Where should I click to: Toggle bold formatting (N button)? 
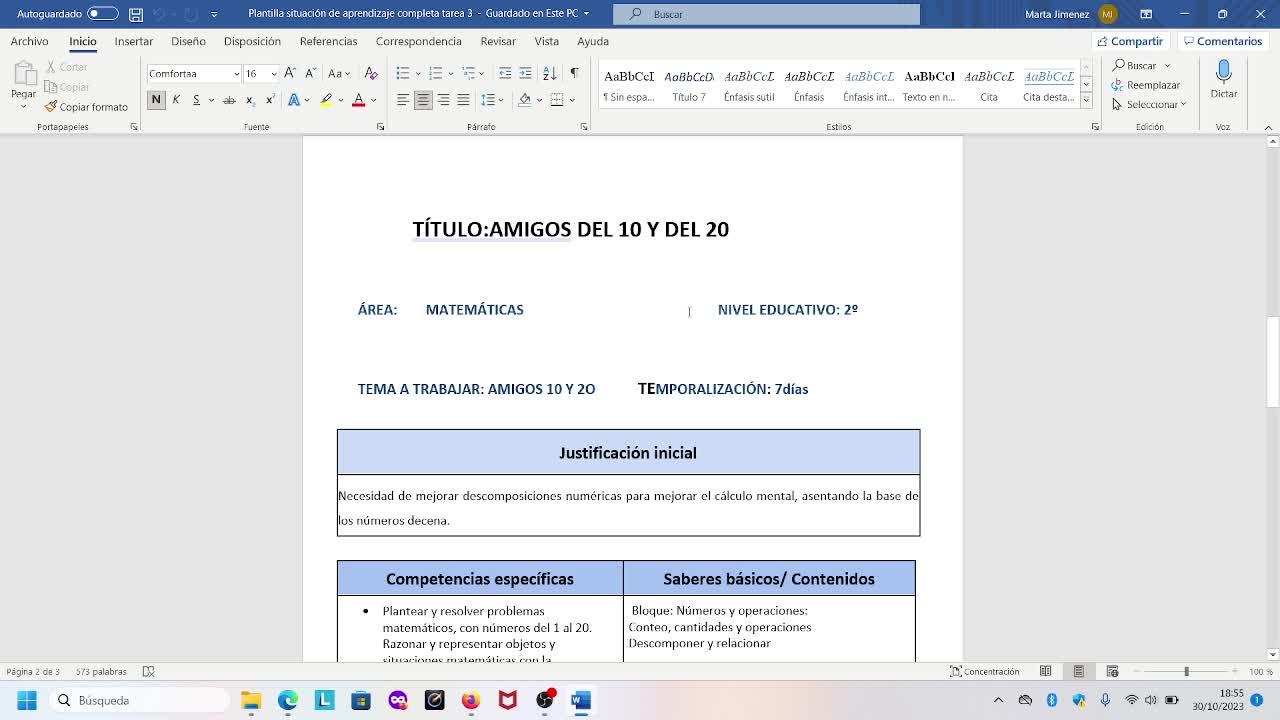[x=156, y=100]
